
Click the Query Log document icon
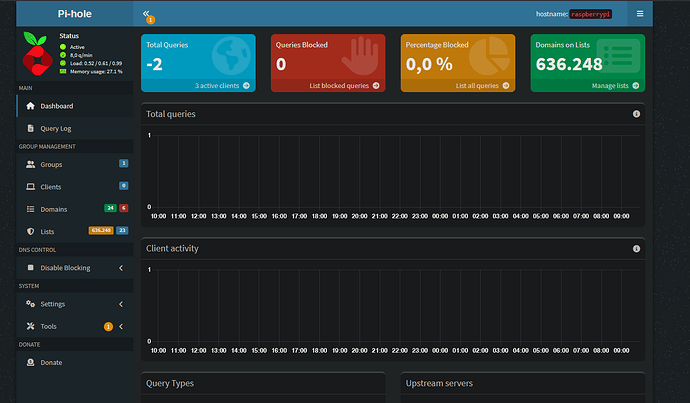[x=30, y=128]
